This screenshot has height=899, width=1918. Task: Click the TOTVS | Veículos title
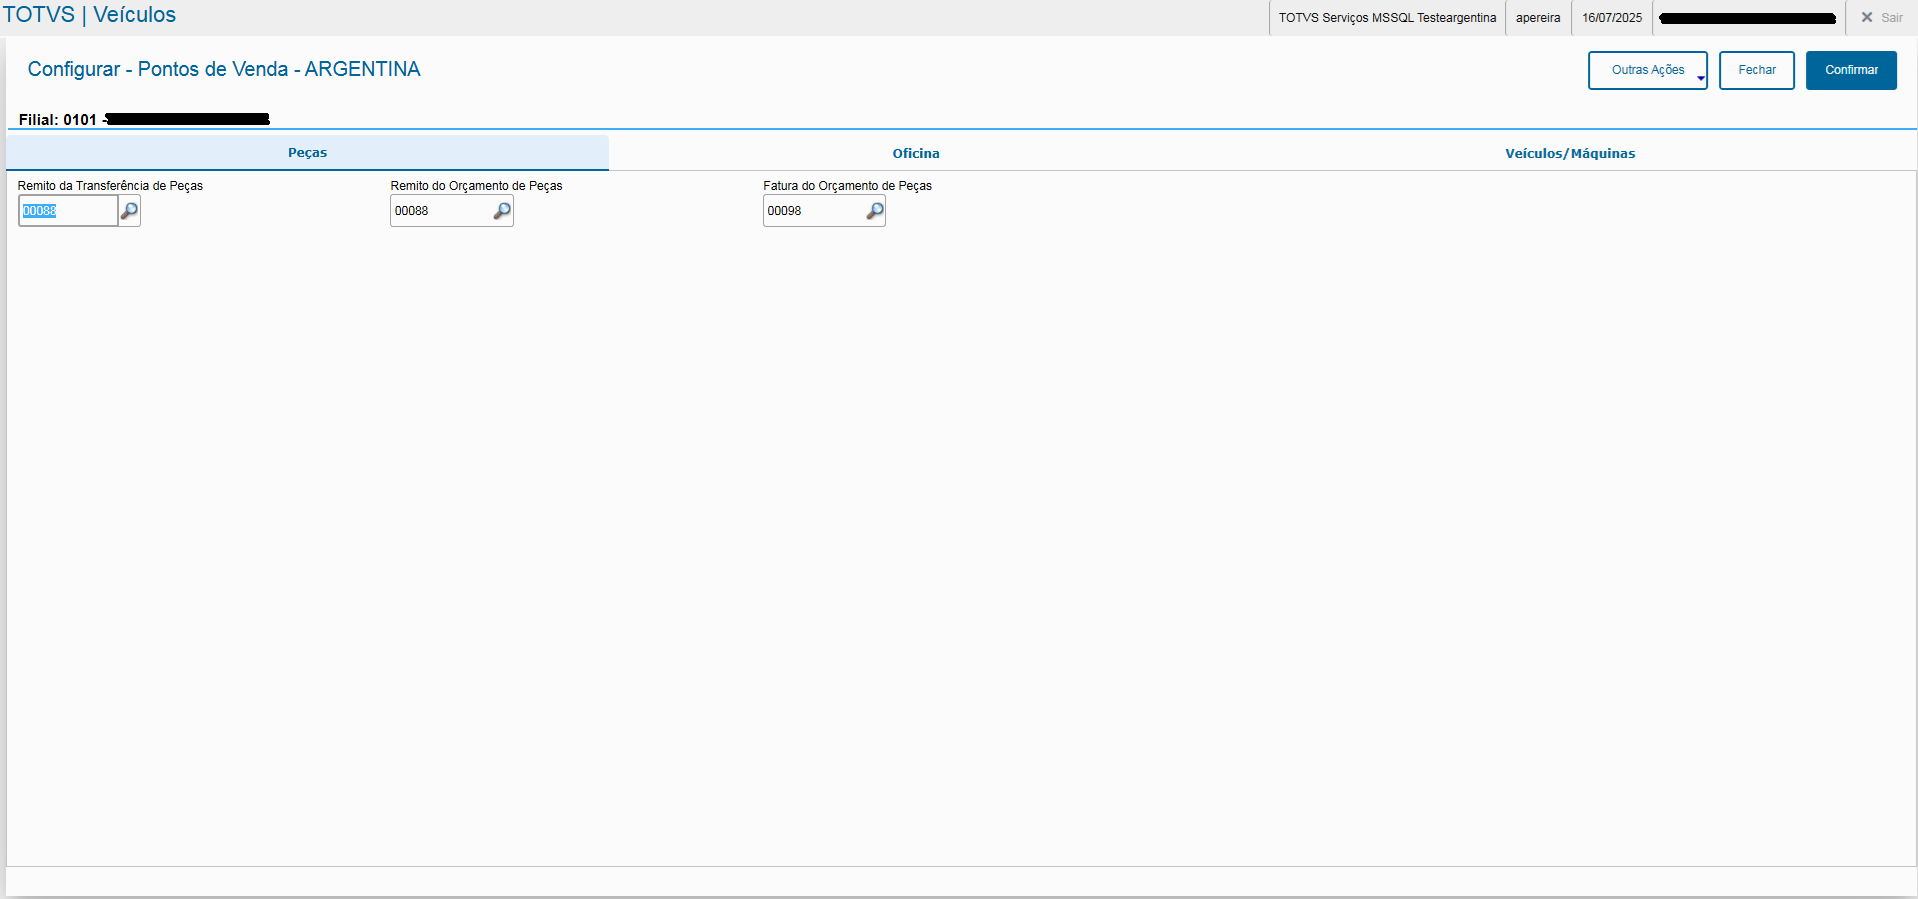pos(89,15)
